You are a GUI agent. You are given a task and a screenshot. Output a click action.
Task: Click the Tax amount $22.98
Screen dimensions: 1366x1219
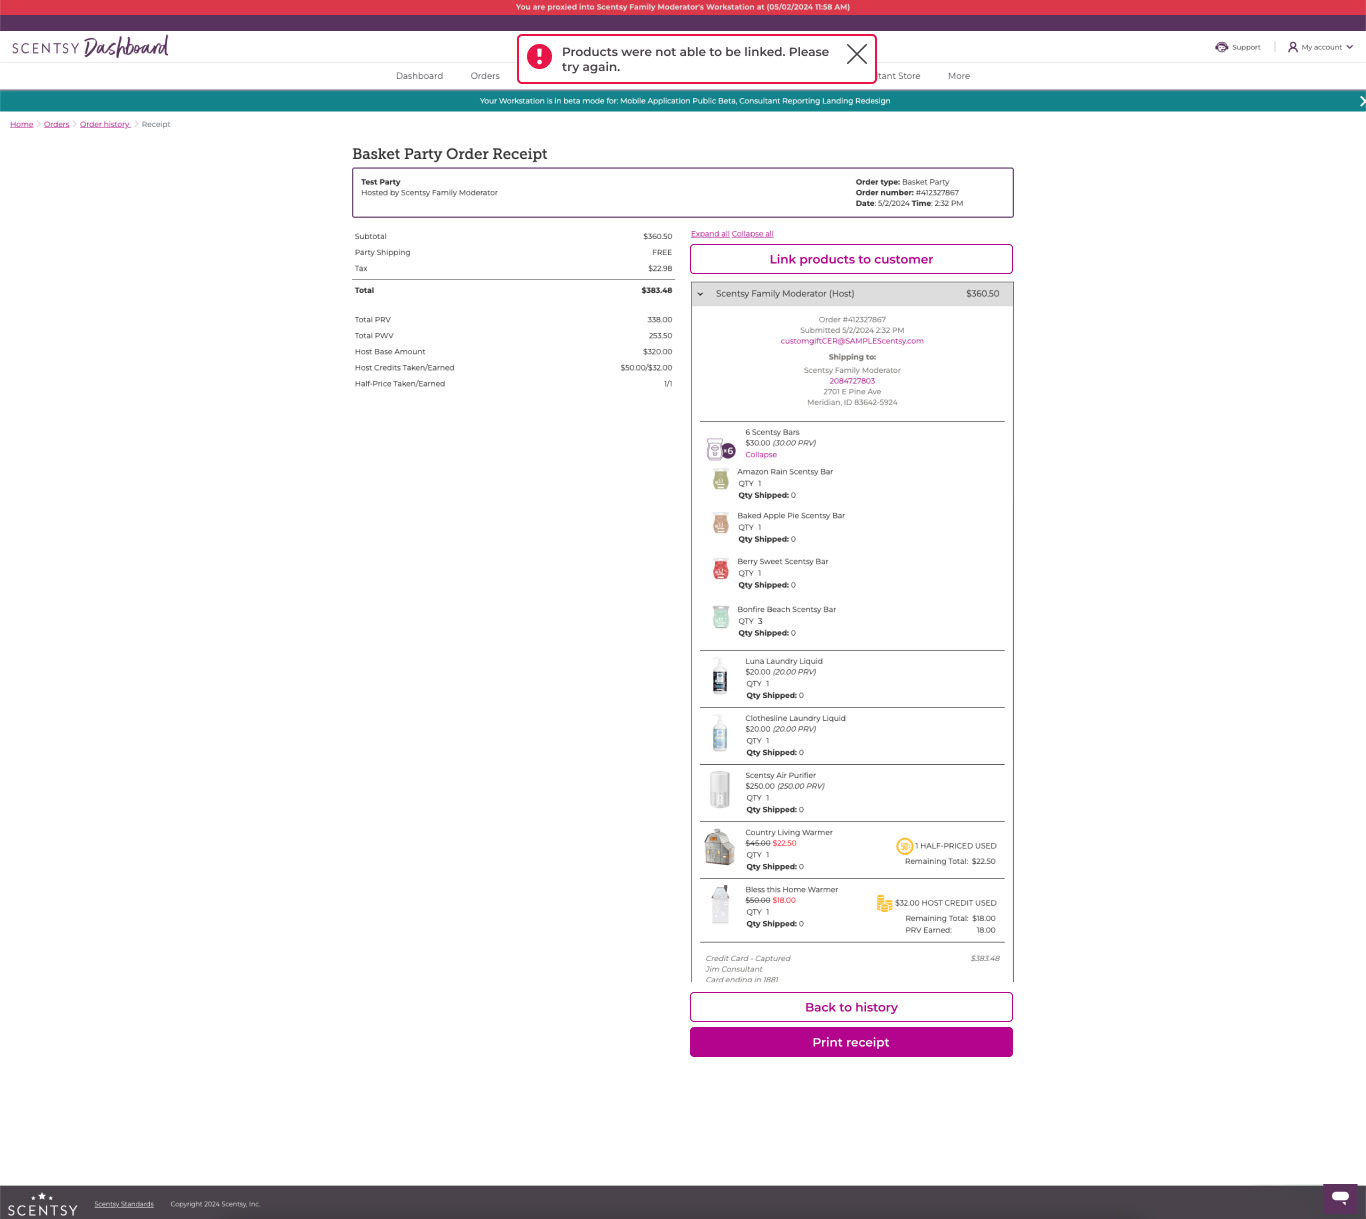660,269
